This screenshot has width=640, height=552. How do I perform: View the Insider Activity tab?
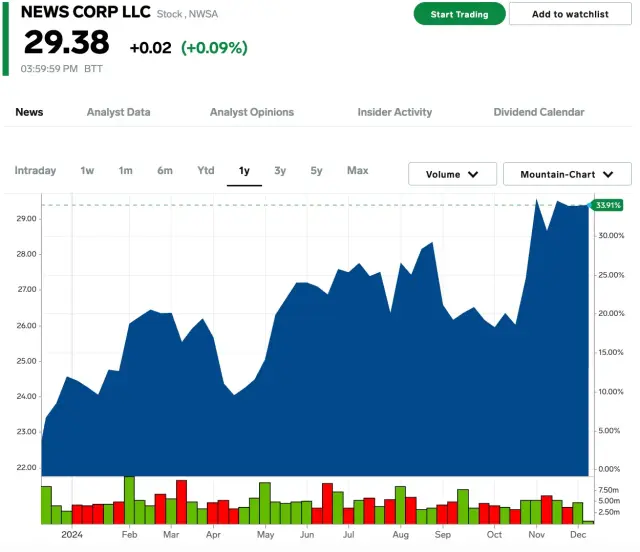[x=395, y=112]
